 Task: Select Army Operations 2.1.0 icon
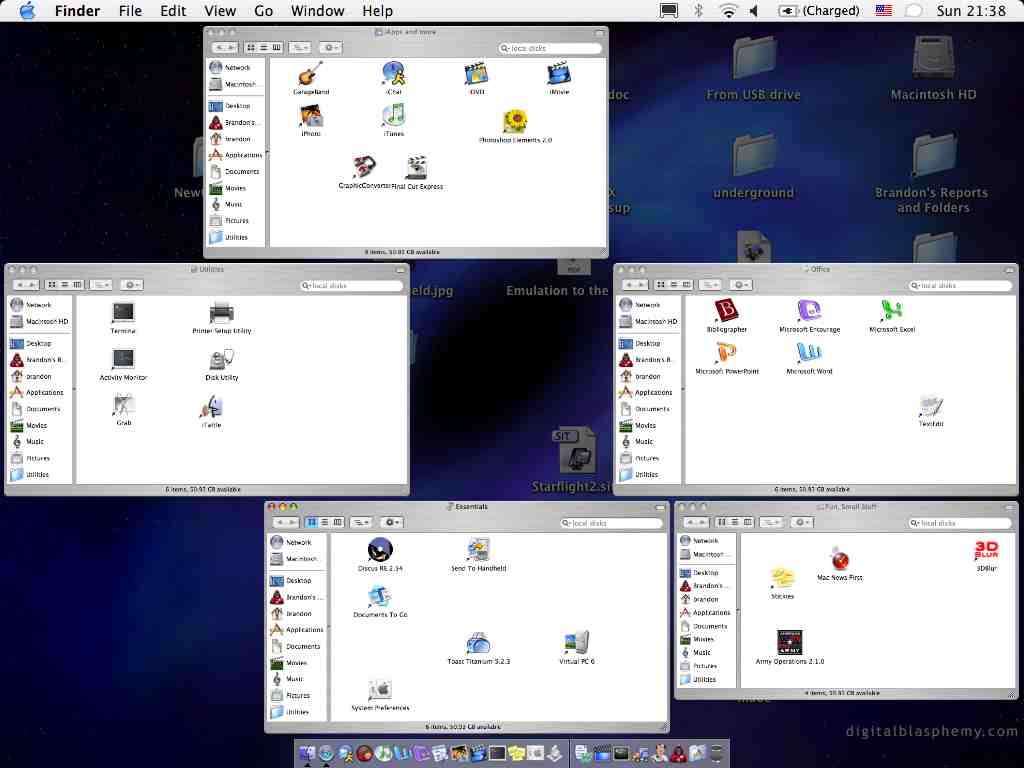coord(790,643)
